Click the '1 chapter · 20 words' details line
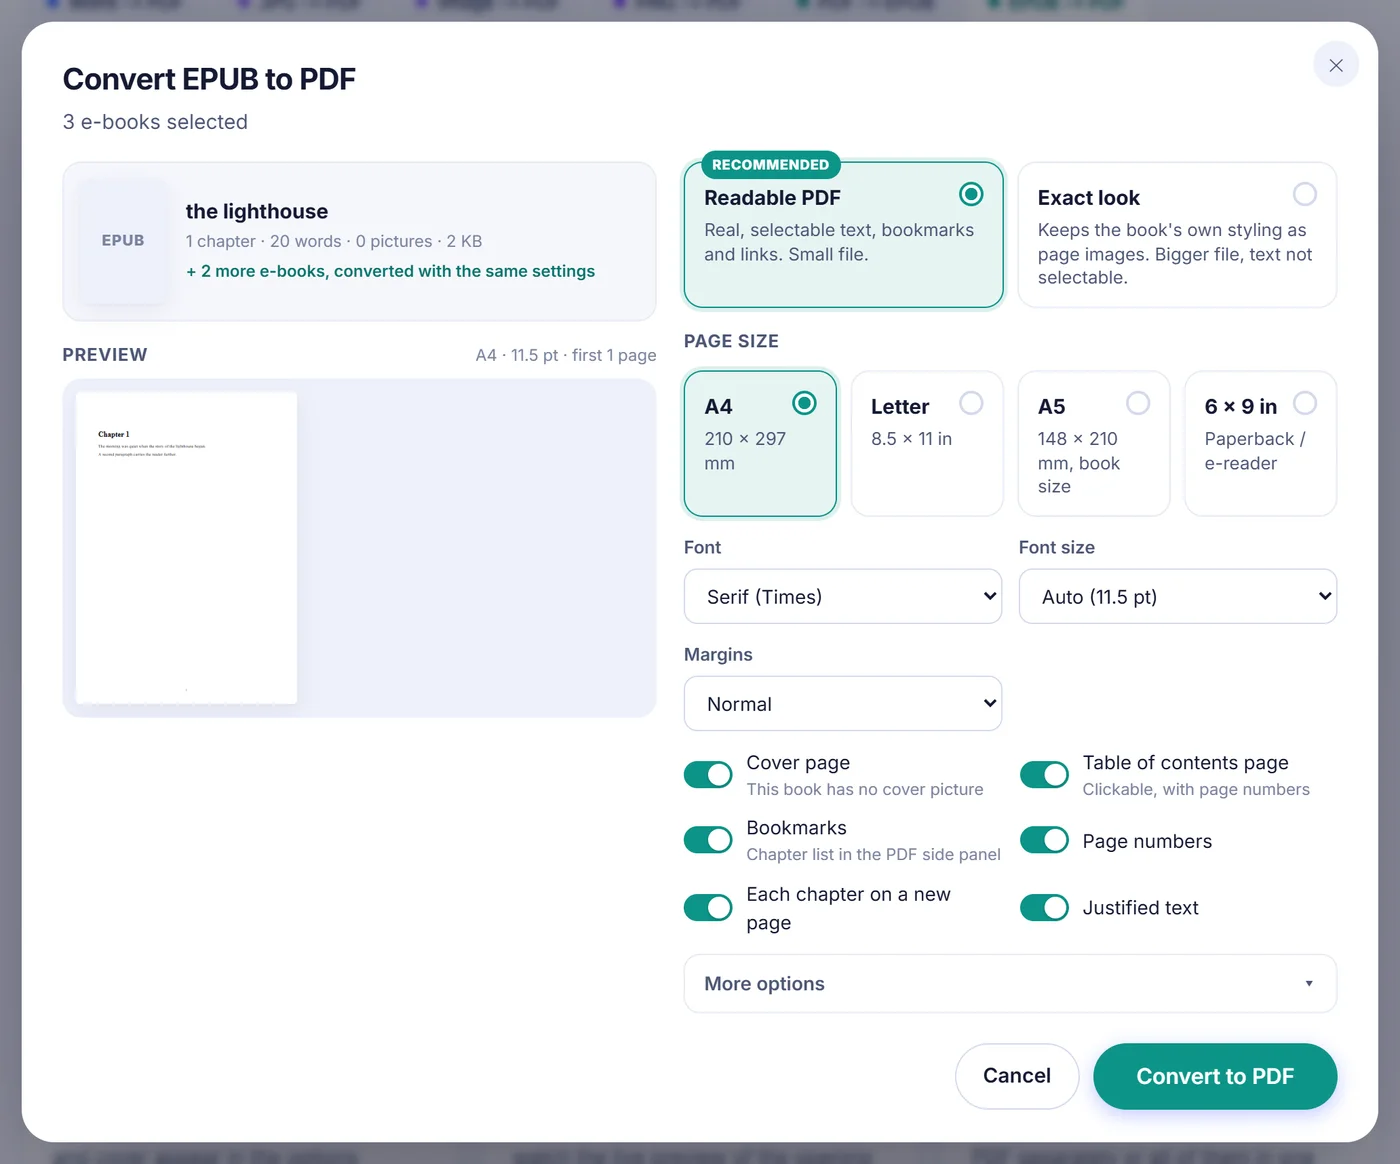The image size is (1400, 1164). [x=334, y=241]
